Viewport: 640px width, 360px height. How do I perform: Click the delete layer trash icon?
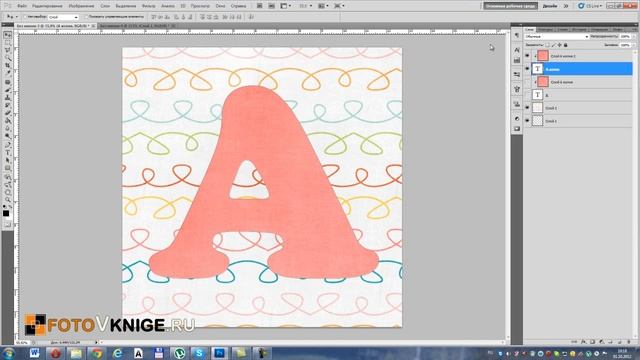629,342
